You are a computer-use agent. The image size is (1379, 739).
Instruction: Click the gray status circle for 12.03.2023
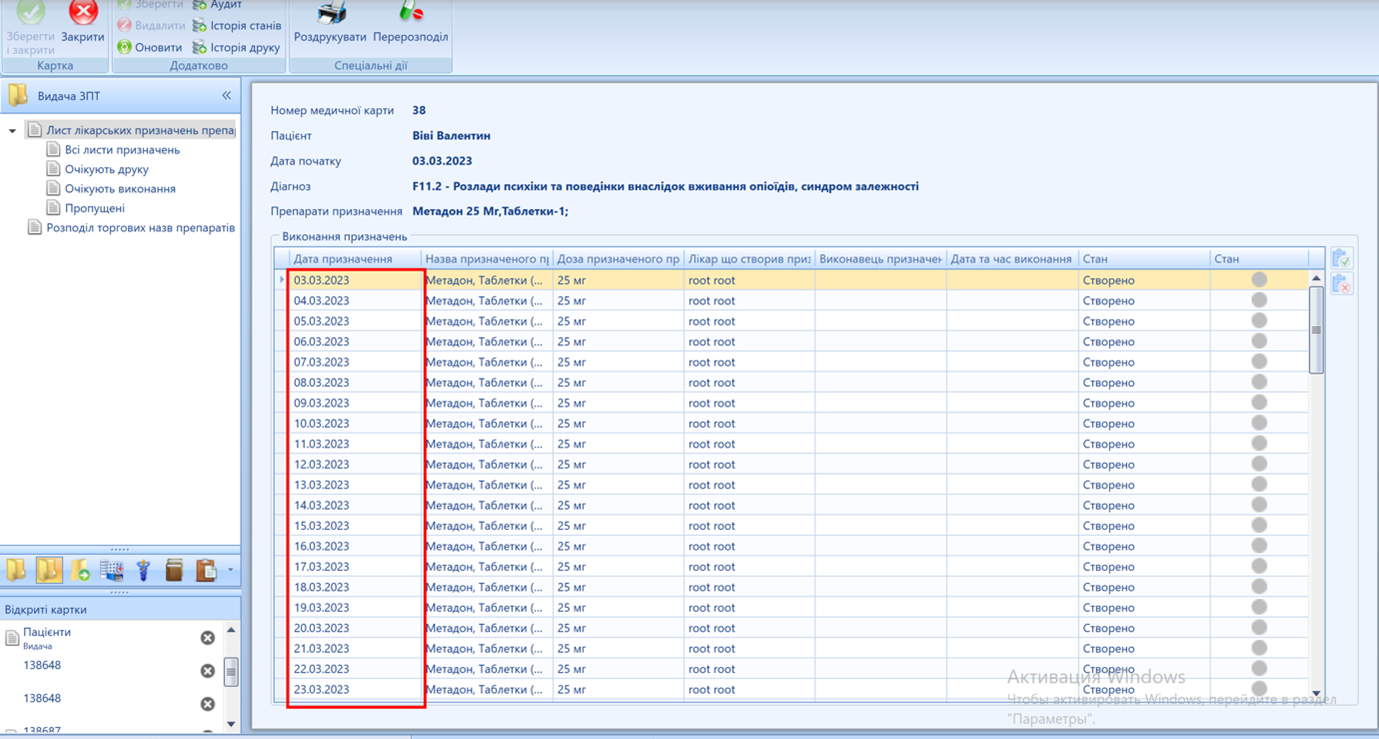1259,464
